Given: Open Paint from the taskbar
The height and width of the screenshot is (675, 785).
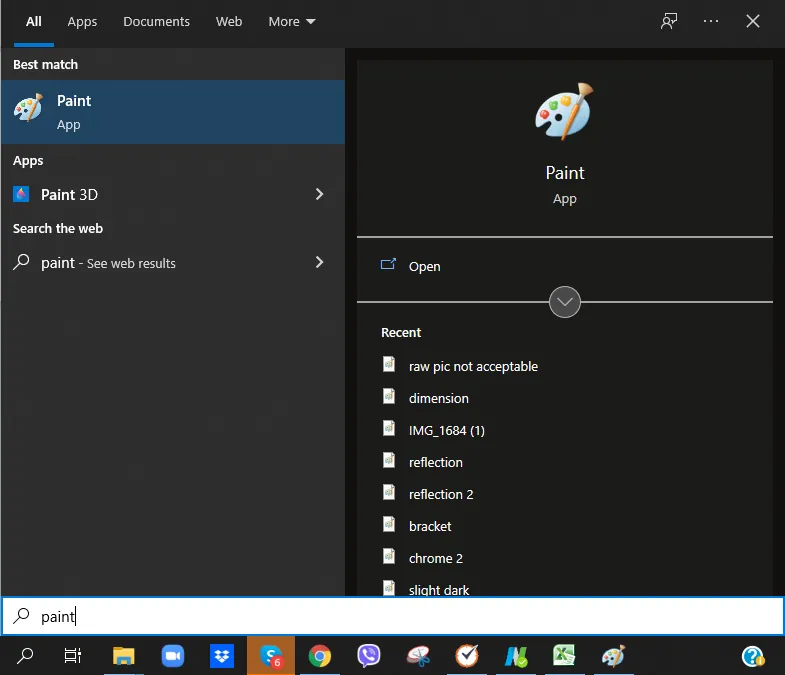Looking at the screenshot, I should [613, 655].
